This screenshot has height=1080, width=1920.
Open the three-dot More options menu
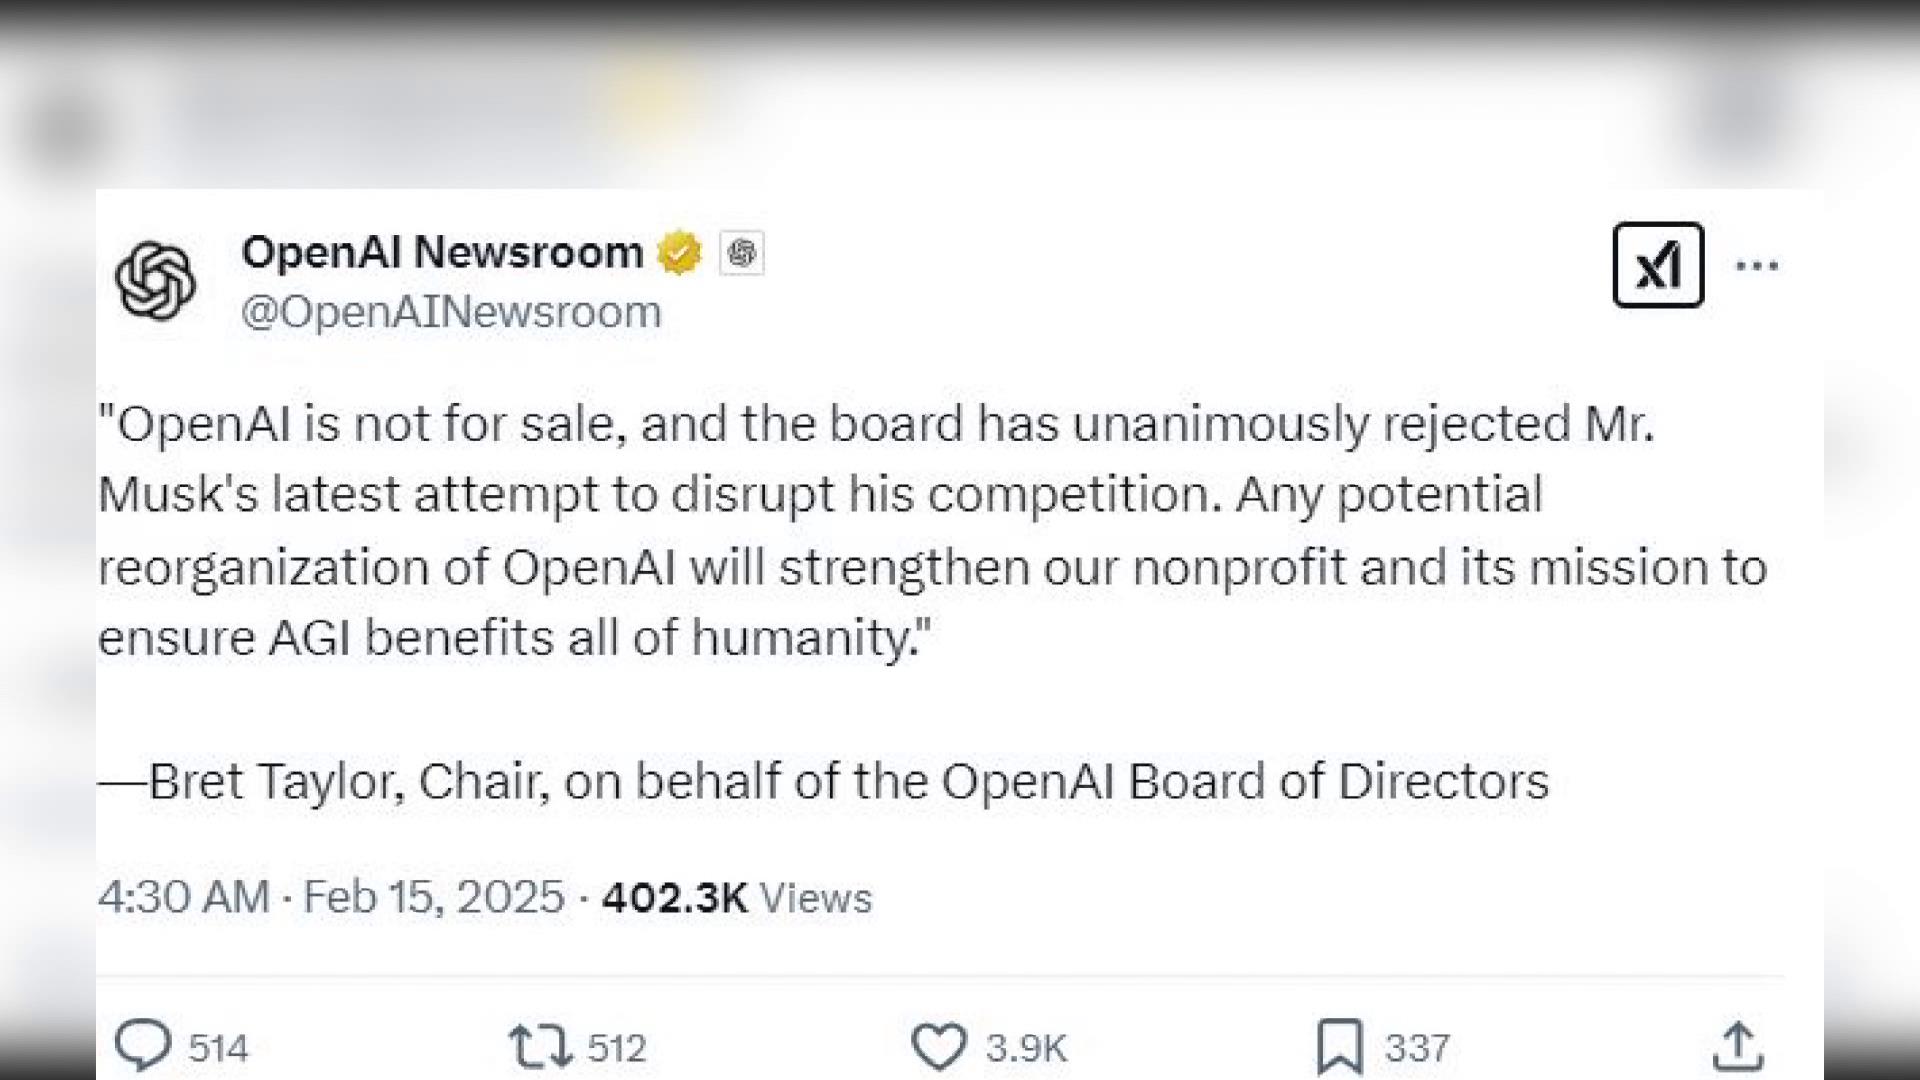pyautogui.click(x=1757, y=266)
